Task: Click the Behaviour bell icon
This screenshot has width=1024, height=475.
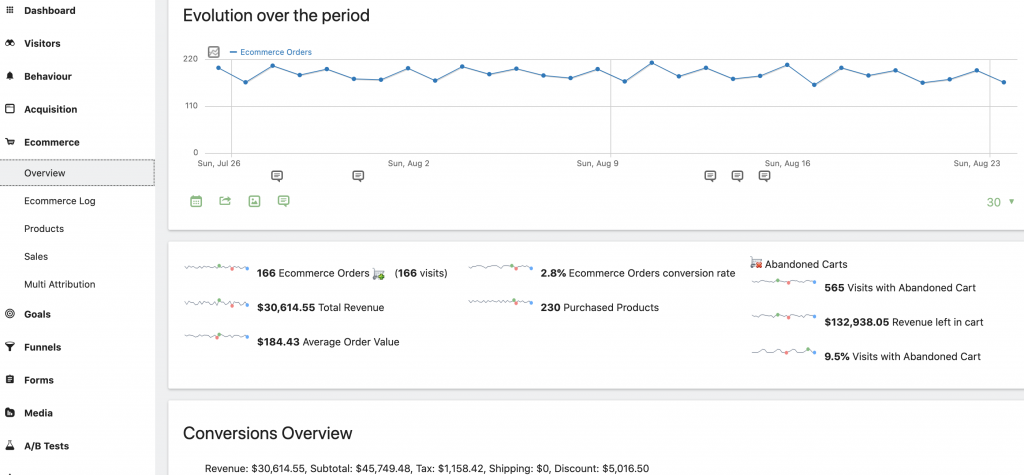Action: click(10, 76)
